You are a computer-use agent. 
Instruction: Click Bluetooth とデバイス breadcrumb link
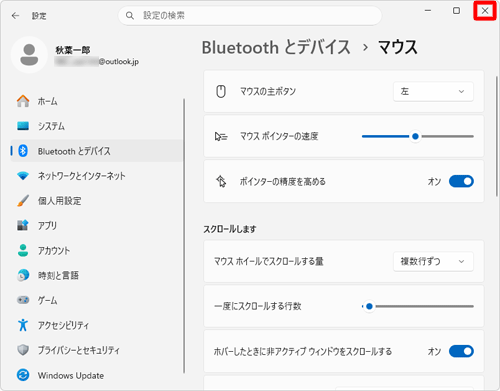point(276,47)
